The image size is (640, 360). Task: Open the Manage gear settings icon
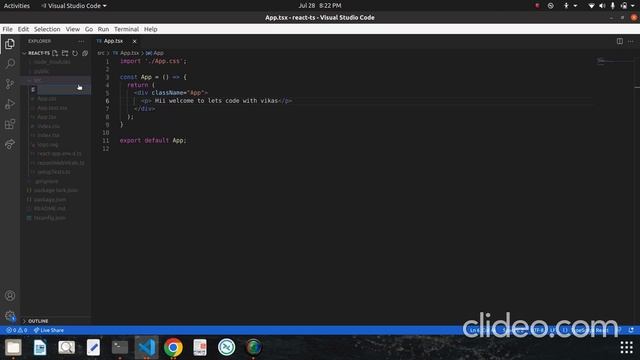point(10,316)
